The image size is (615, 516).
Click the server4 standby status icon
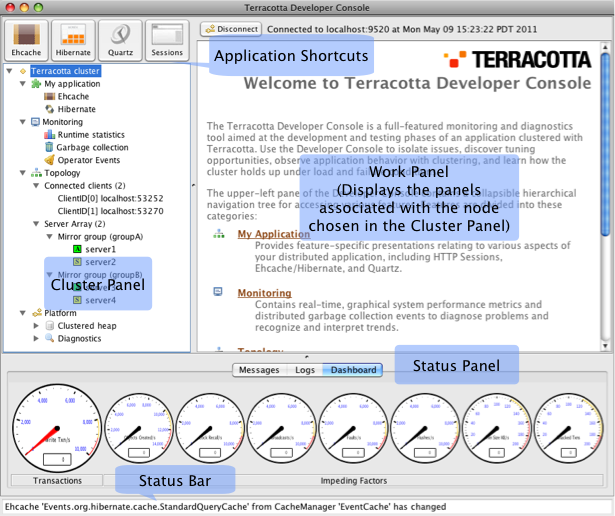77,300
